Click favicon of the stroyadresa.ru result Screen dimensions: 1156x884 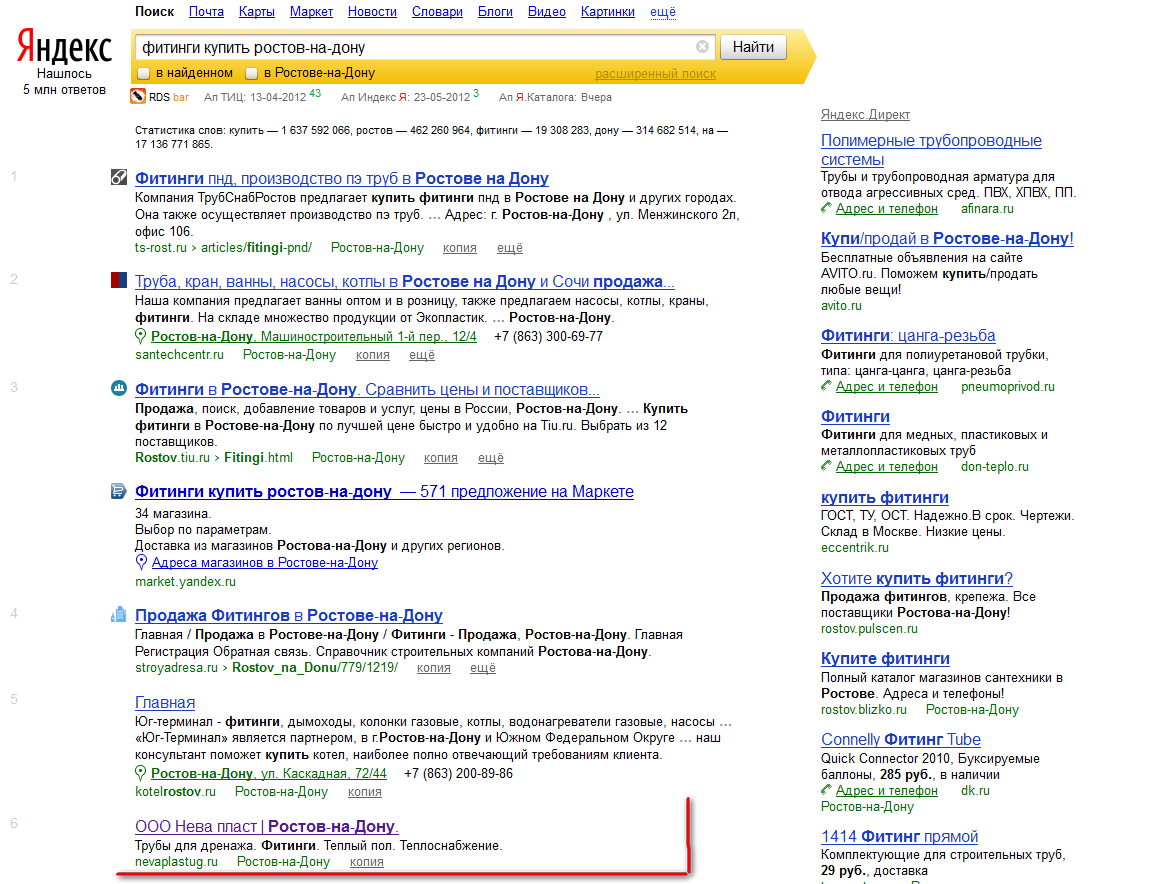click(x=119, y=614)
